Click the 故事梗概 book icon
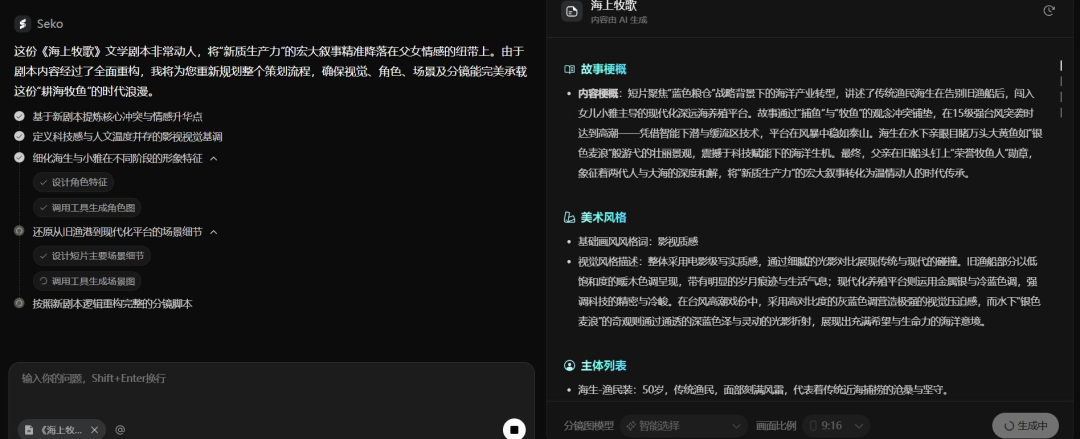1080x439 pixels. click(x=570, y=69)
